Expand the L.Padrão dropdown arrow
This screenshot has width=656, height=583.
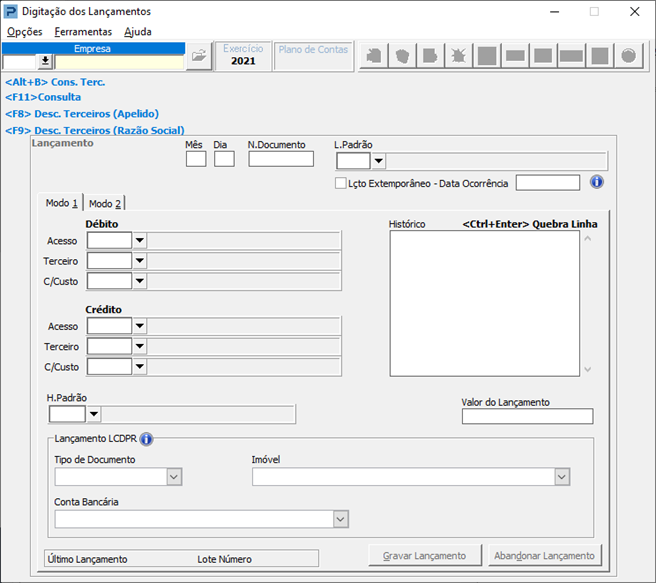pyautogui.click(x=378, y=162)
